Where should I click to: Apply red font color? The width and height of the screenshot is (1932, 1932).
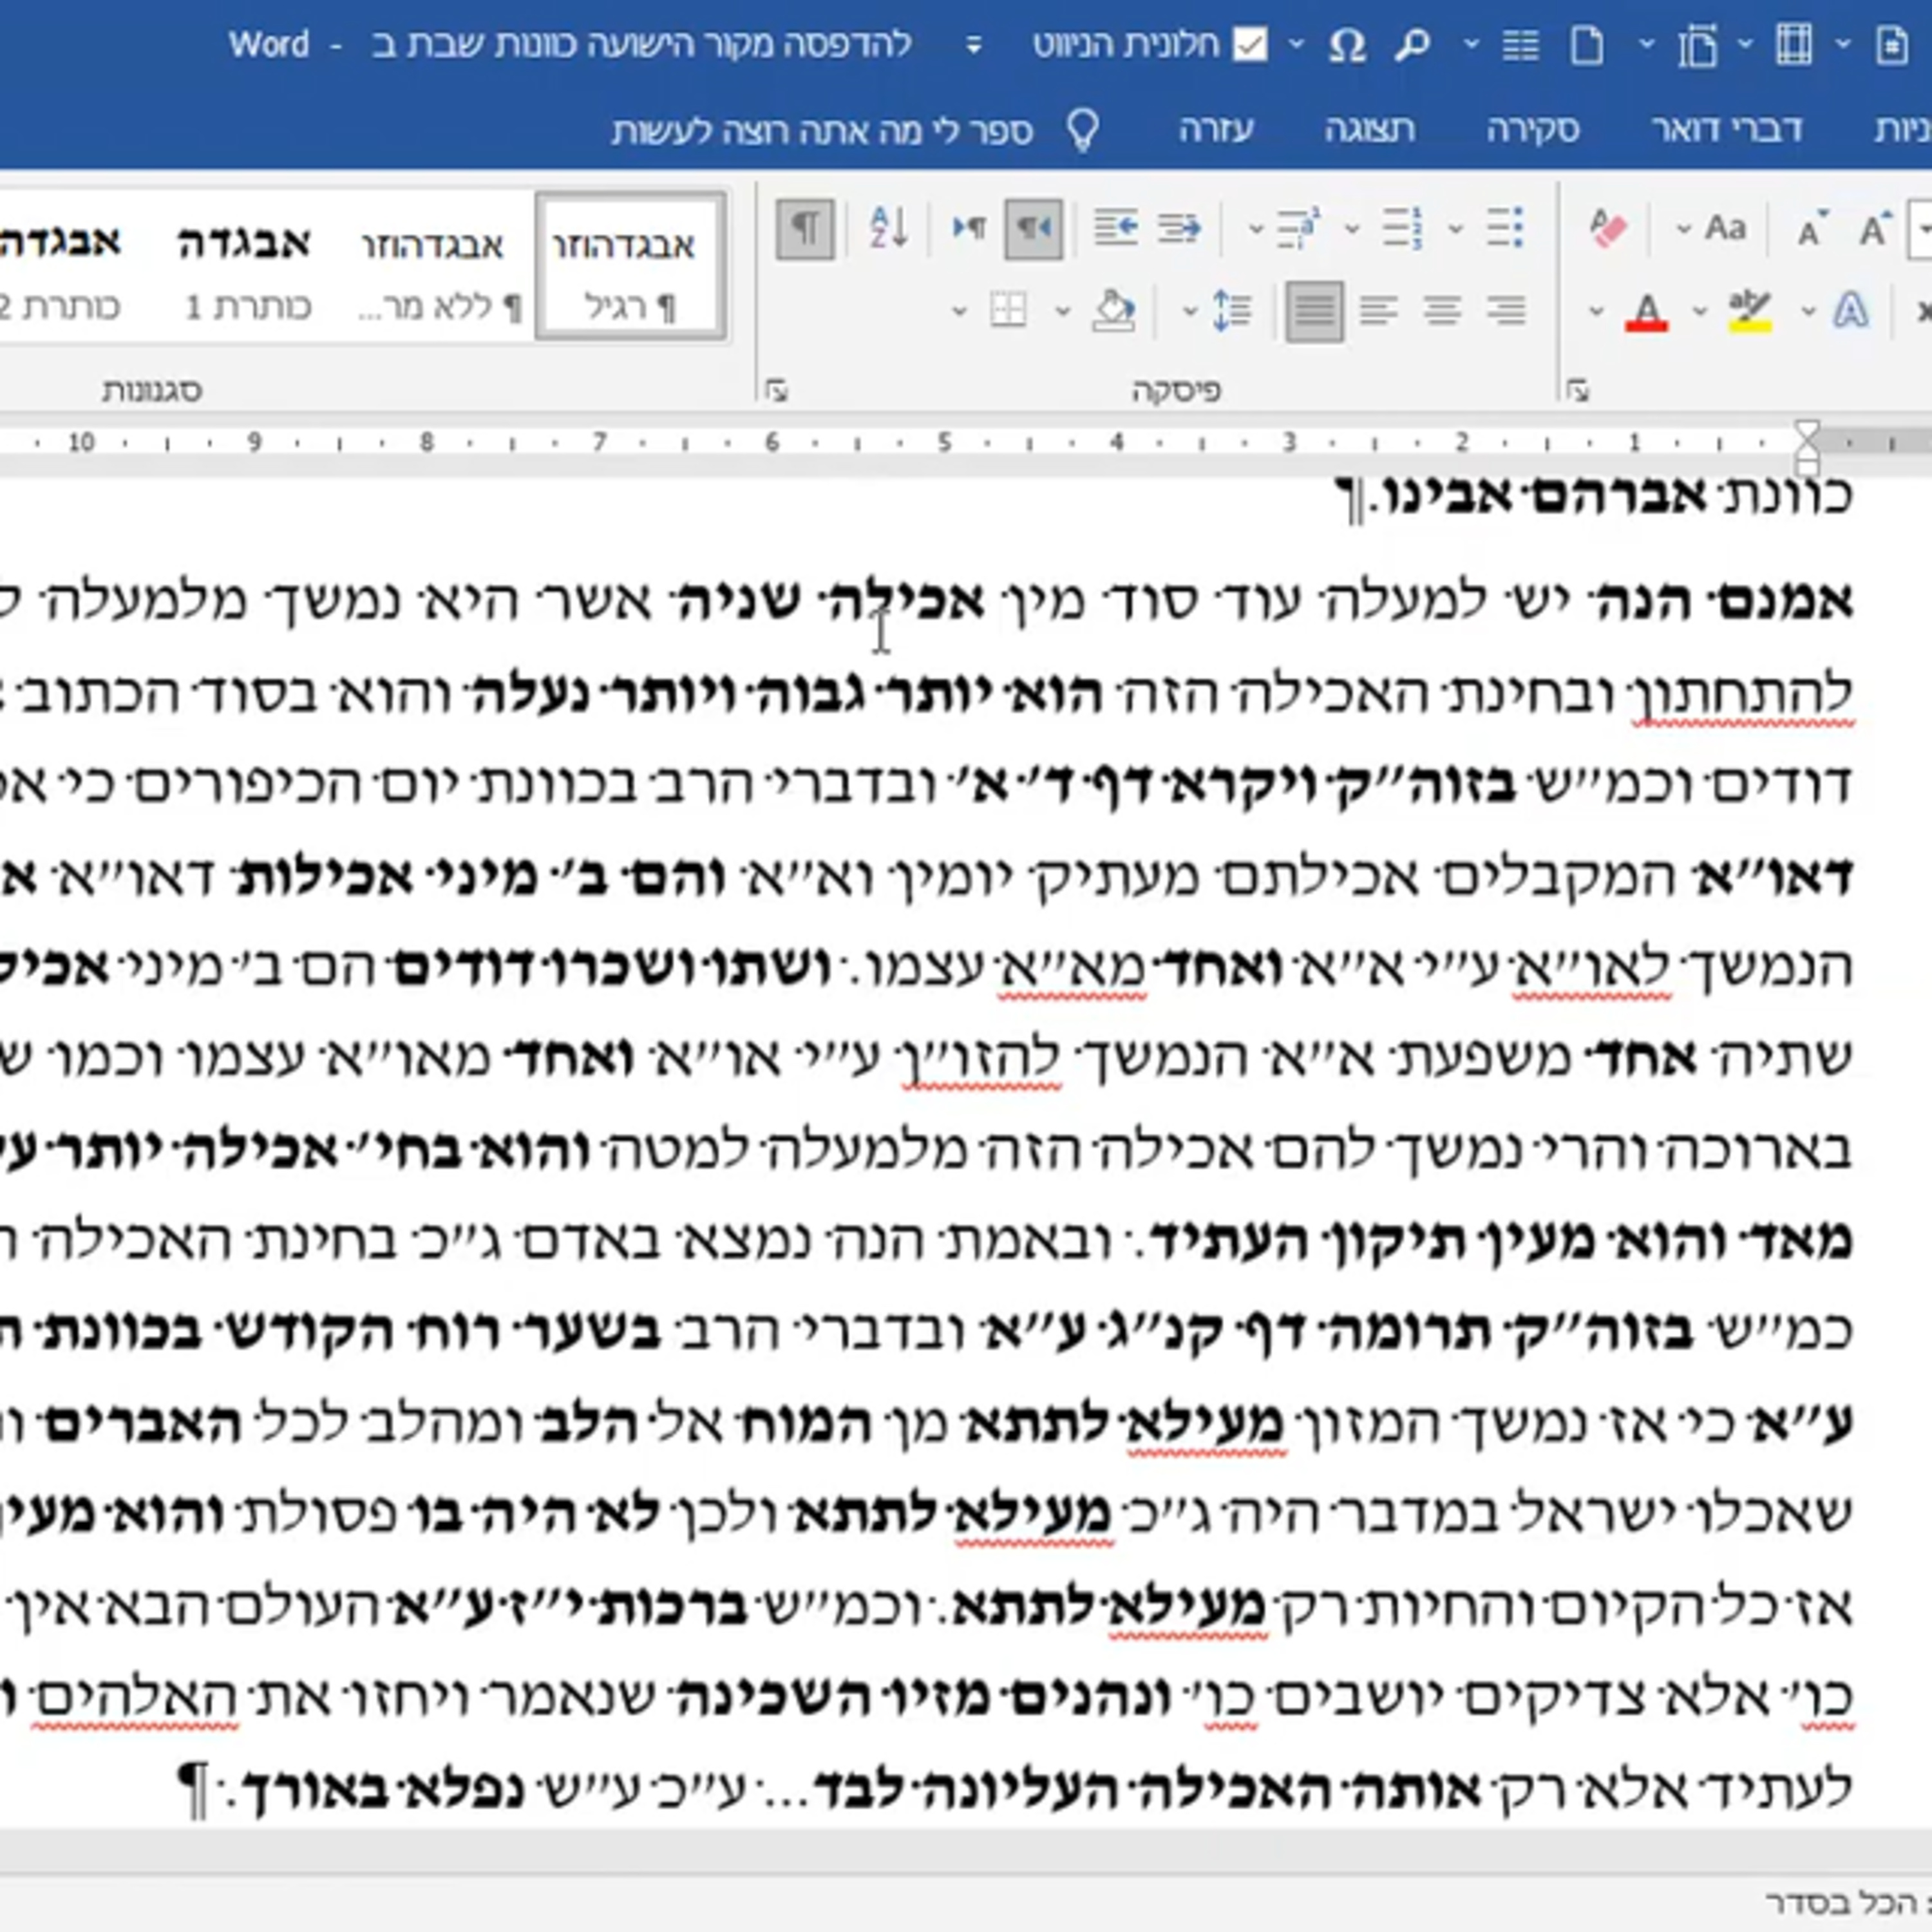click(1646, 312)
